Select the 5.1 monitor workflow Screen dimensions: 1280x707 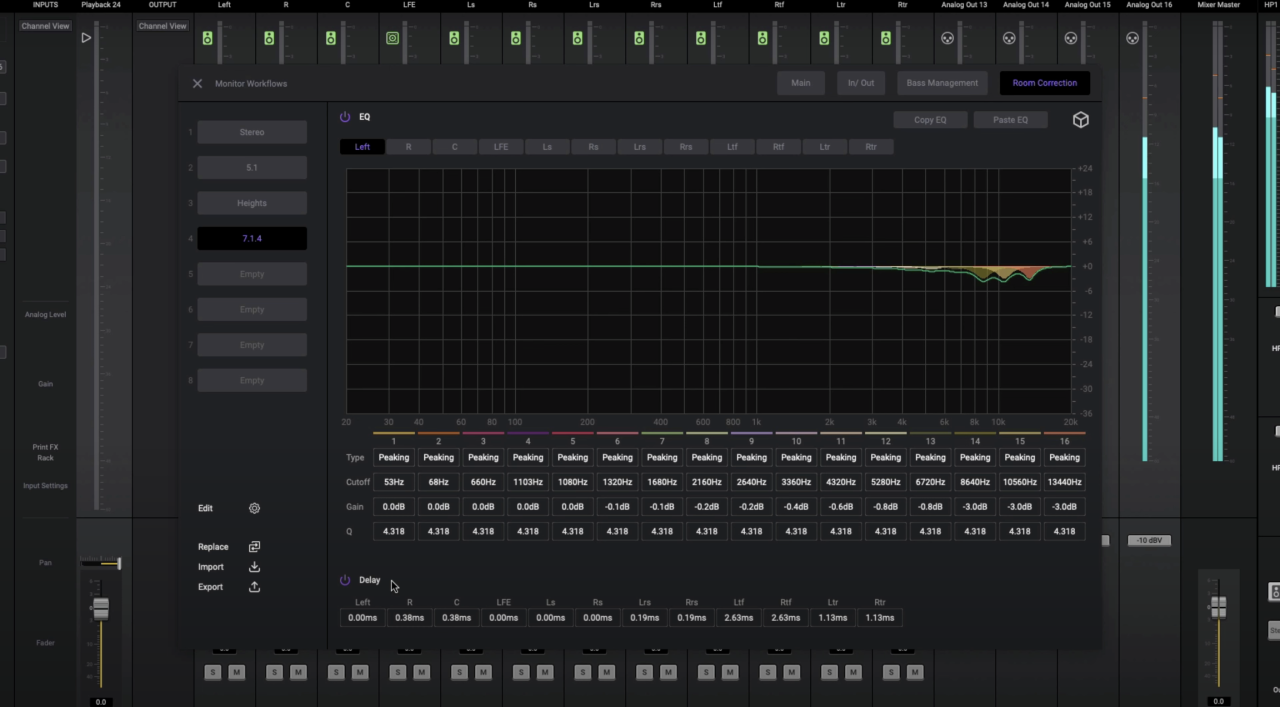click(x=252, y=167)
